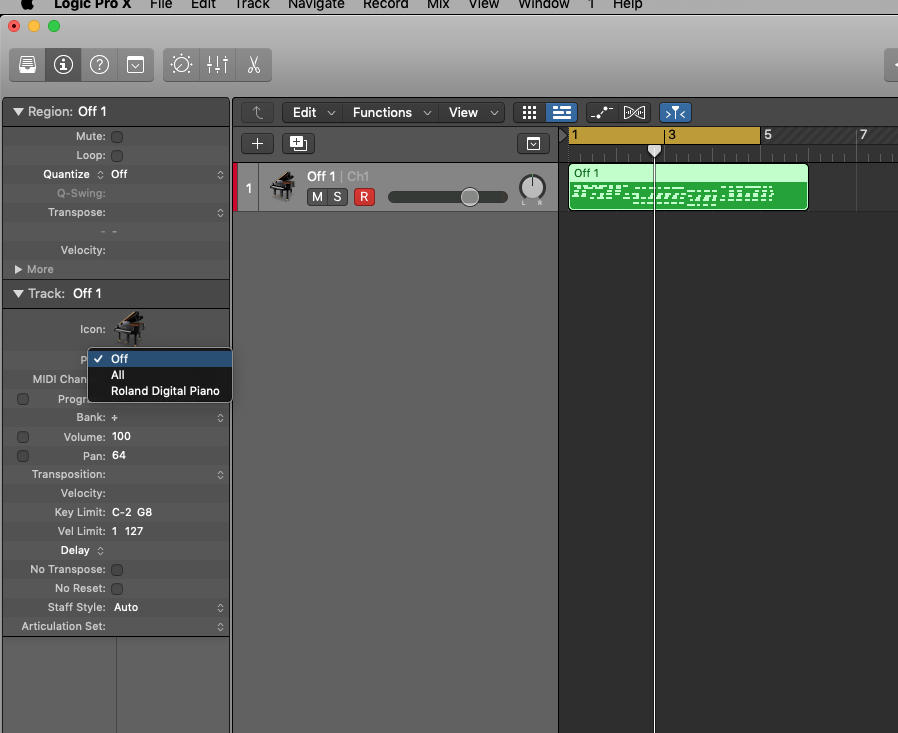This screenshot has width=898, height=733.
Task: Solo track Off 1 with S button
Action: pos(337,197)
